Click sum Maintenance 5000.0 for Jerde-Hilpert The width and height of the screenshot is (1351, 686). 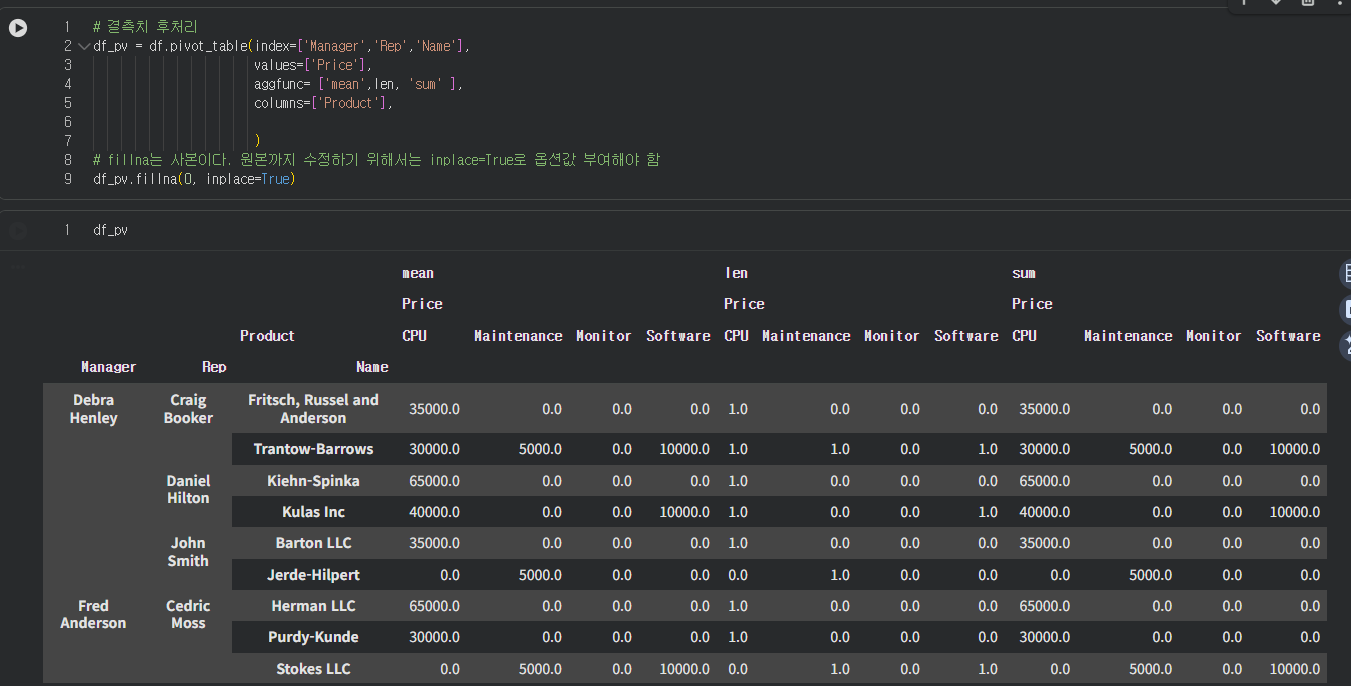(1150, 575)
